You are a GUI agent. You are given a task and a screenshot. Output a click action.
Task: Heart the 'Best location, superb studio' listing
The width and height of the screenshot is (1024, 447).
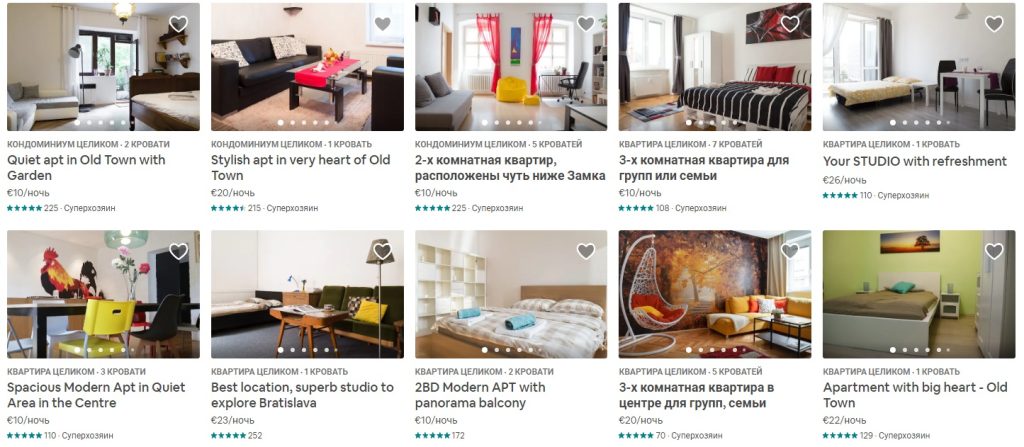[383, 251]
